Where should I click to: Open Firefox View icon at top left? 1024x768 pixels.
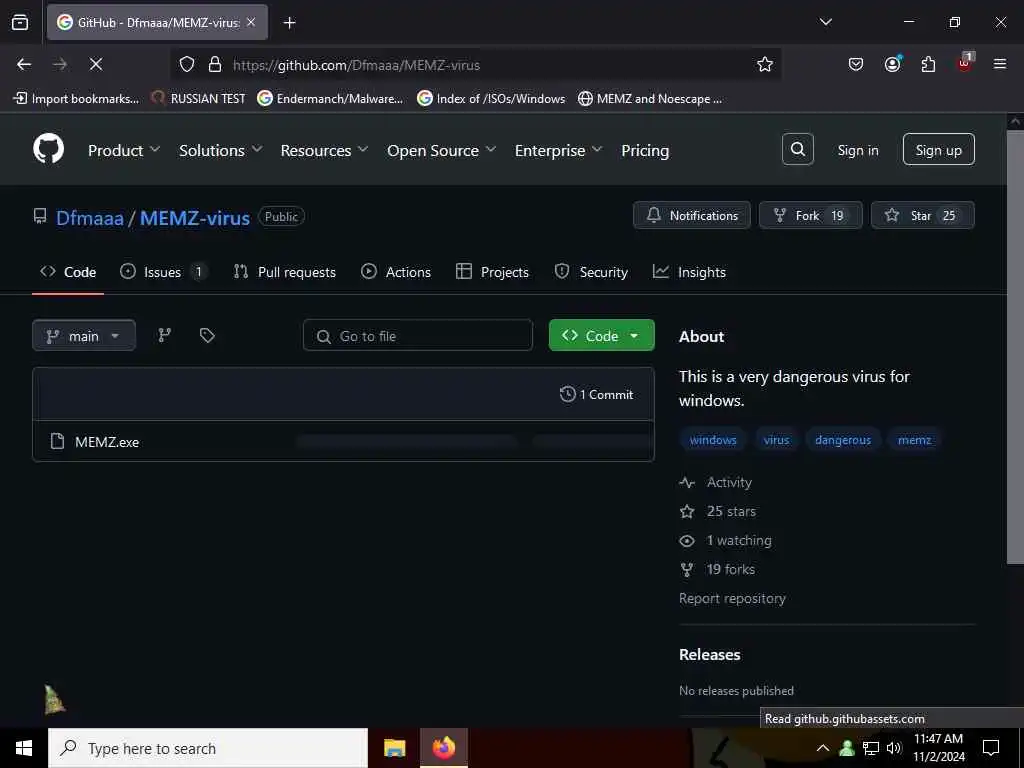tap(20, 22)
